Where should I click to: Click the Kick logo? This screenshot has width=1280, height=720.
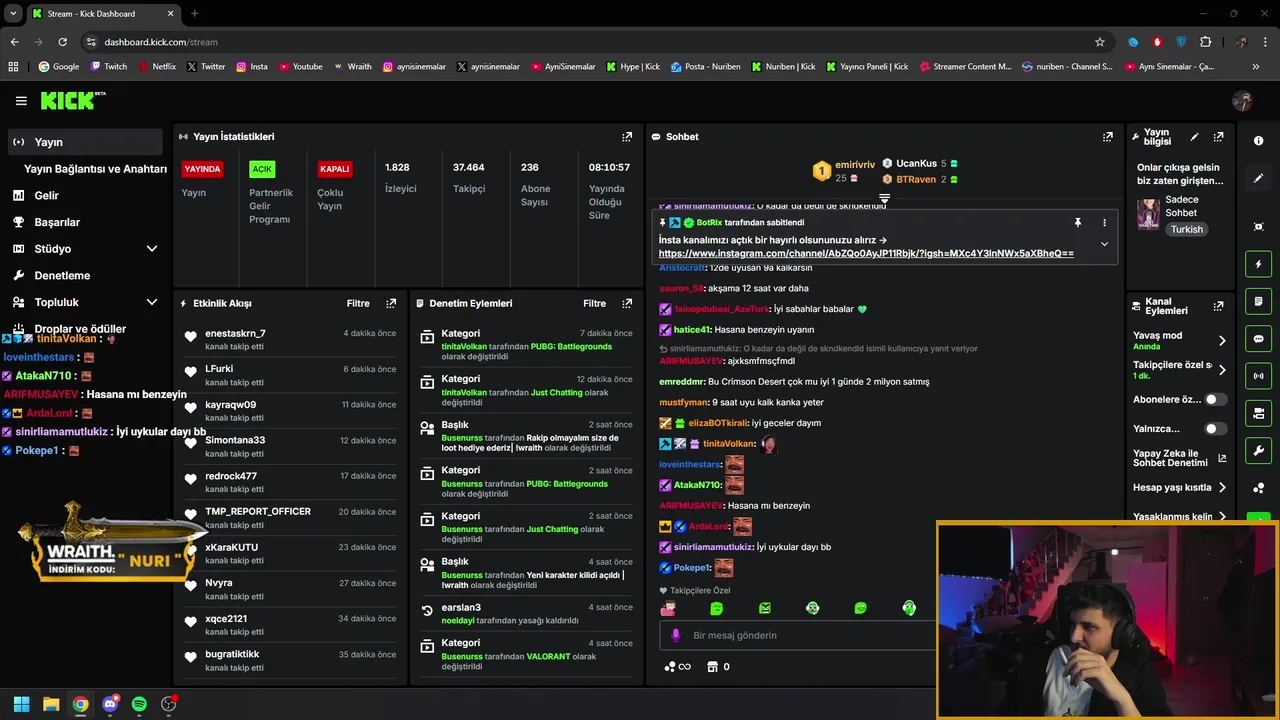click(72, 101)
